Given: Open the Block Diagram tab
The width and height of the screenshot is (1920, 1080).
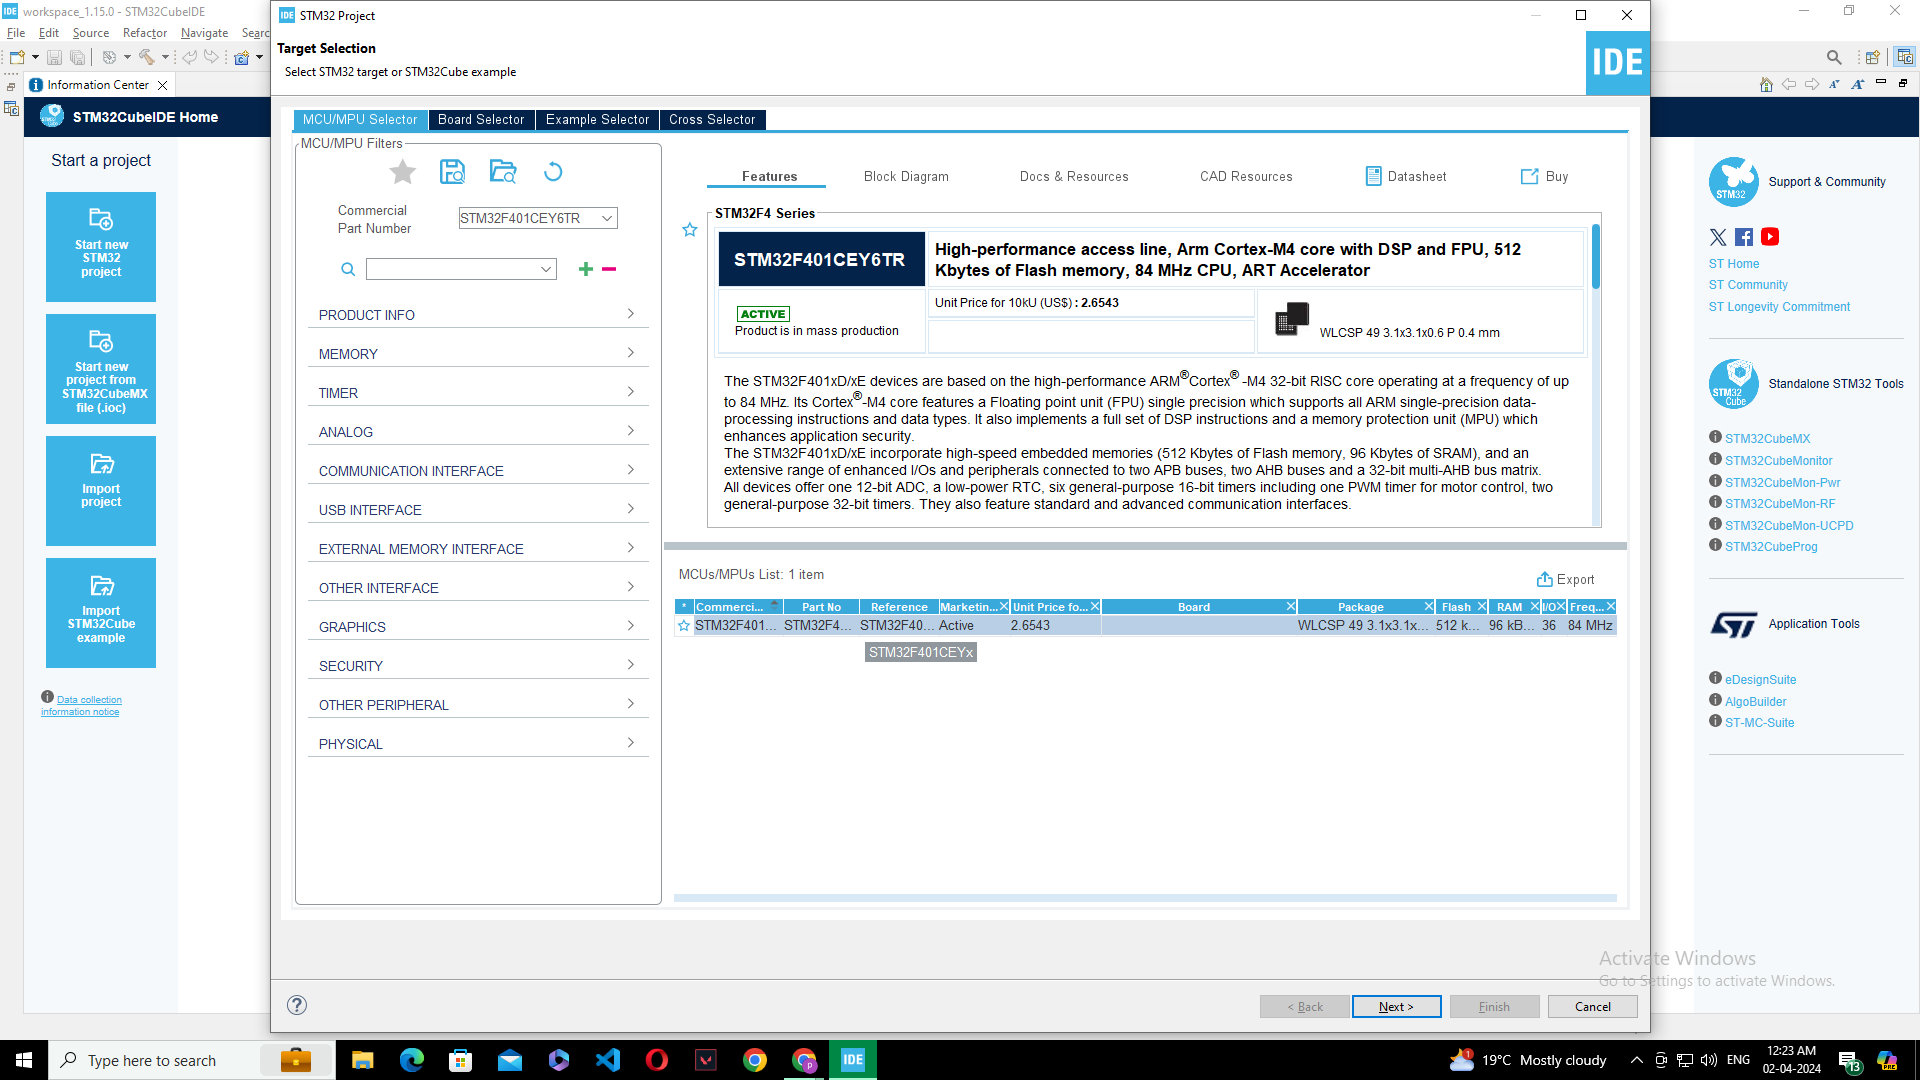Looking at the screenshot, I should click(x=906, y=177).
